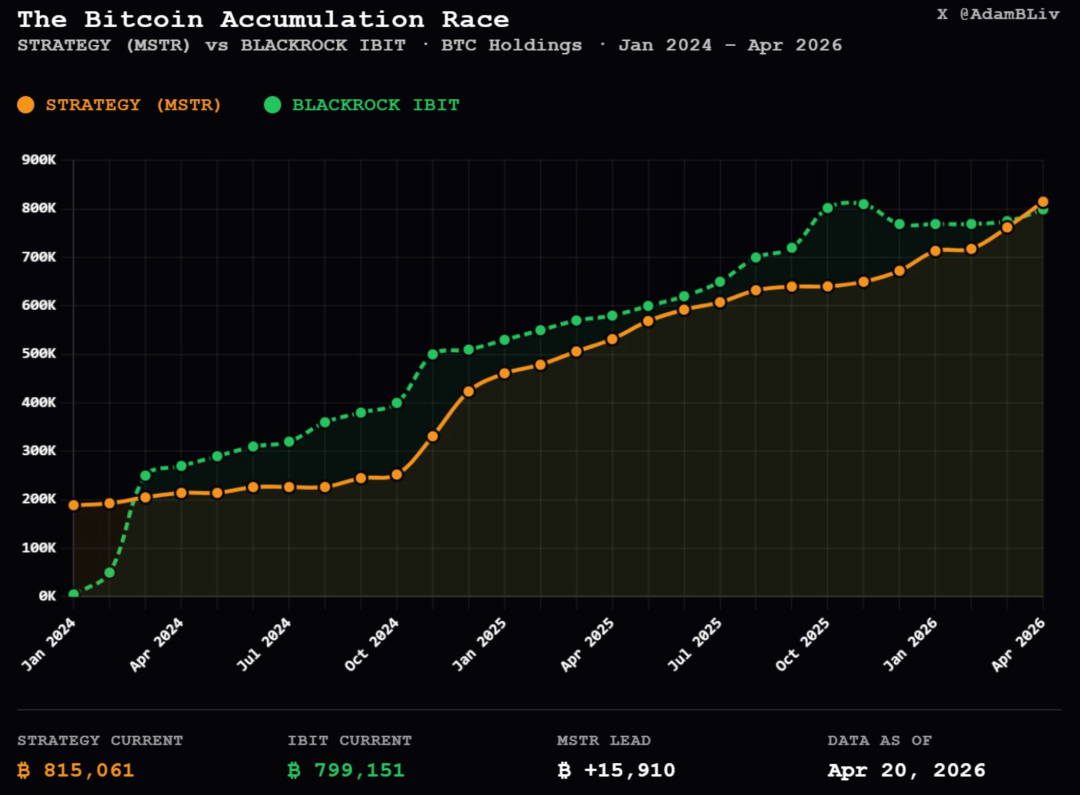The image size is (1080, 795).
Task: Click the Apr 20, 2026 date value
Action: (x=906, y=770)
